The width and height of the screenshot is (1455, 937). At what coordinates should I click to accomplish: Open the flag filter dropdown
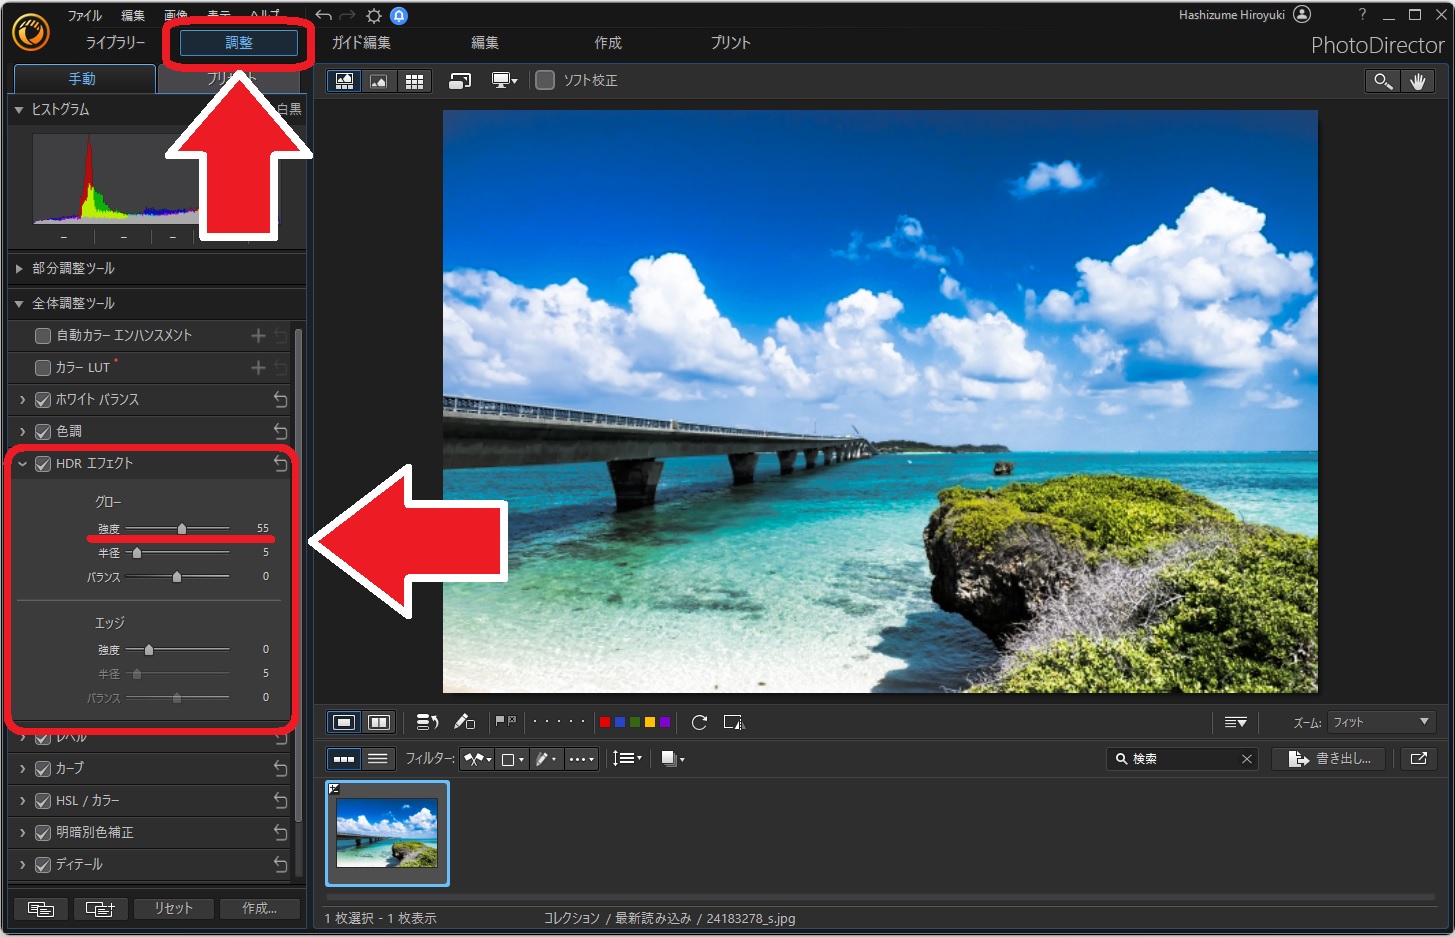tap(479, 759)
